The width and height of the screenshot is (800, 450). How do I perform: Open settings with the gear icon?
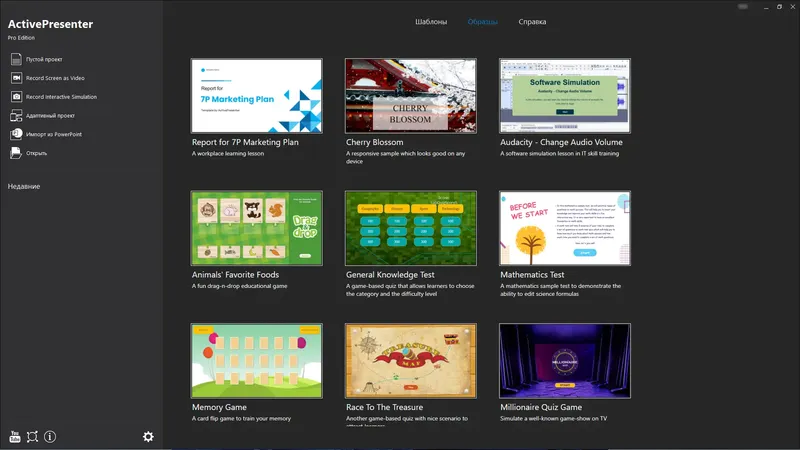click(148, 437)
